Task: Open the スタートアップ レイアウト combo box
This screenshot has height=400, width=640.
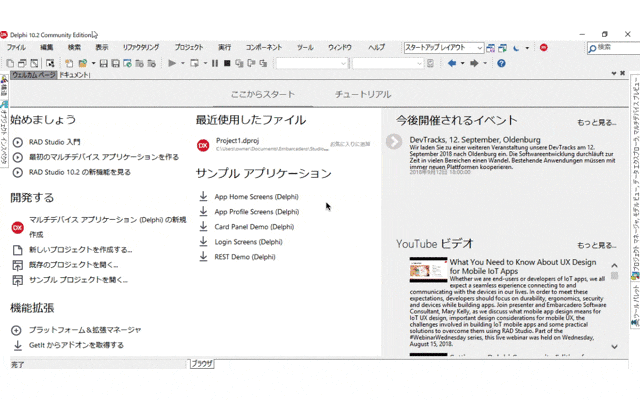Action: point(444,48)
